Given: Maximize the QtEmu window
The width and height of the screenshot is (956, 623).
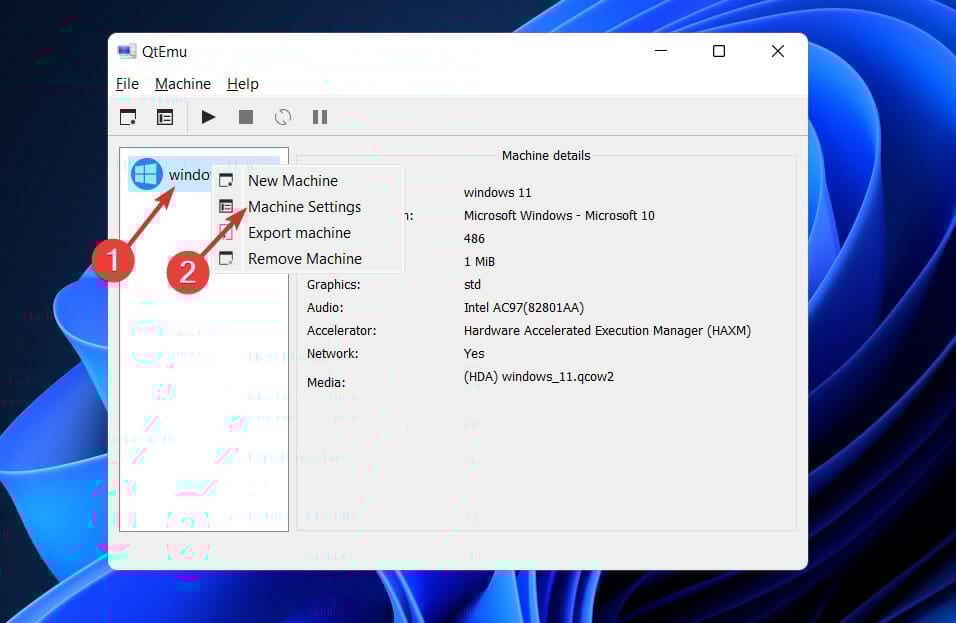Looking at the screenshot, I should (x=719, y=52).
